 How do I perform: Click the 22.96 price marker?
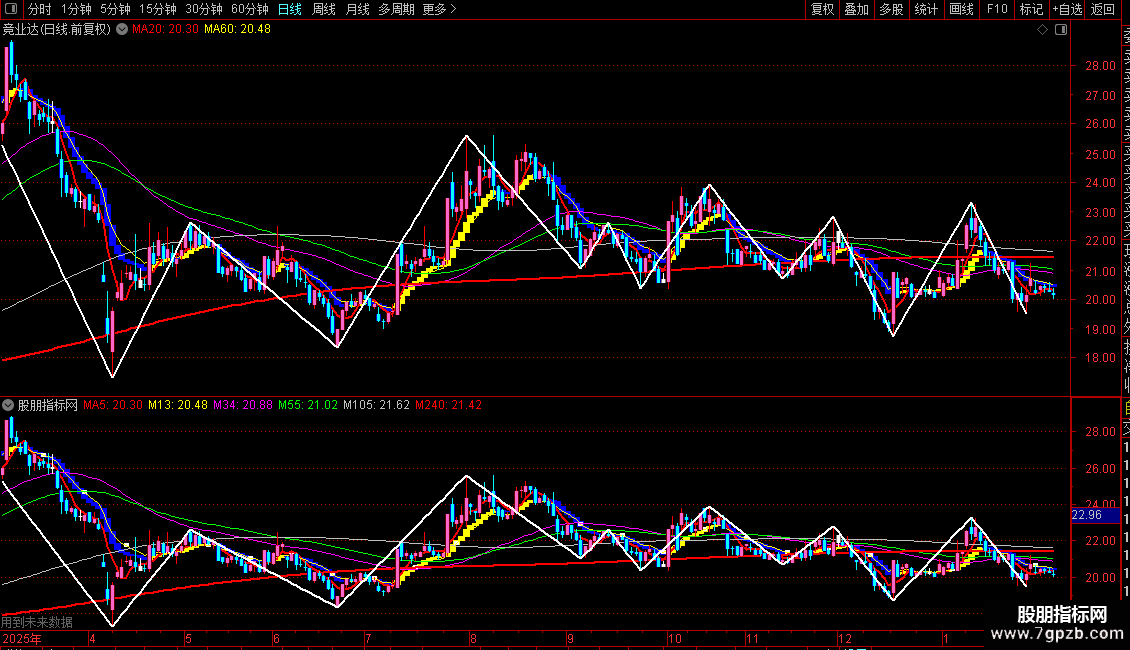[x=1087, y=515]
